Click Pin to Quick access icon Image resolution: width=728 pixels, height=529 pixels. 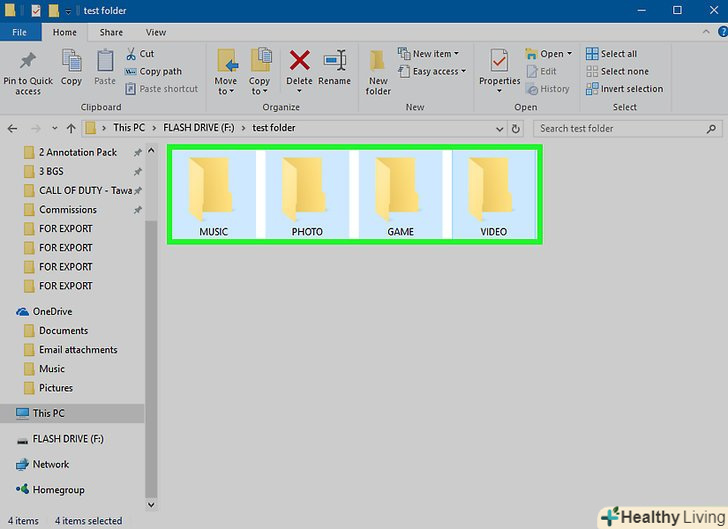coord(28,61)
